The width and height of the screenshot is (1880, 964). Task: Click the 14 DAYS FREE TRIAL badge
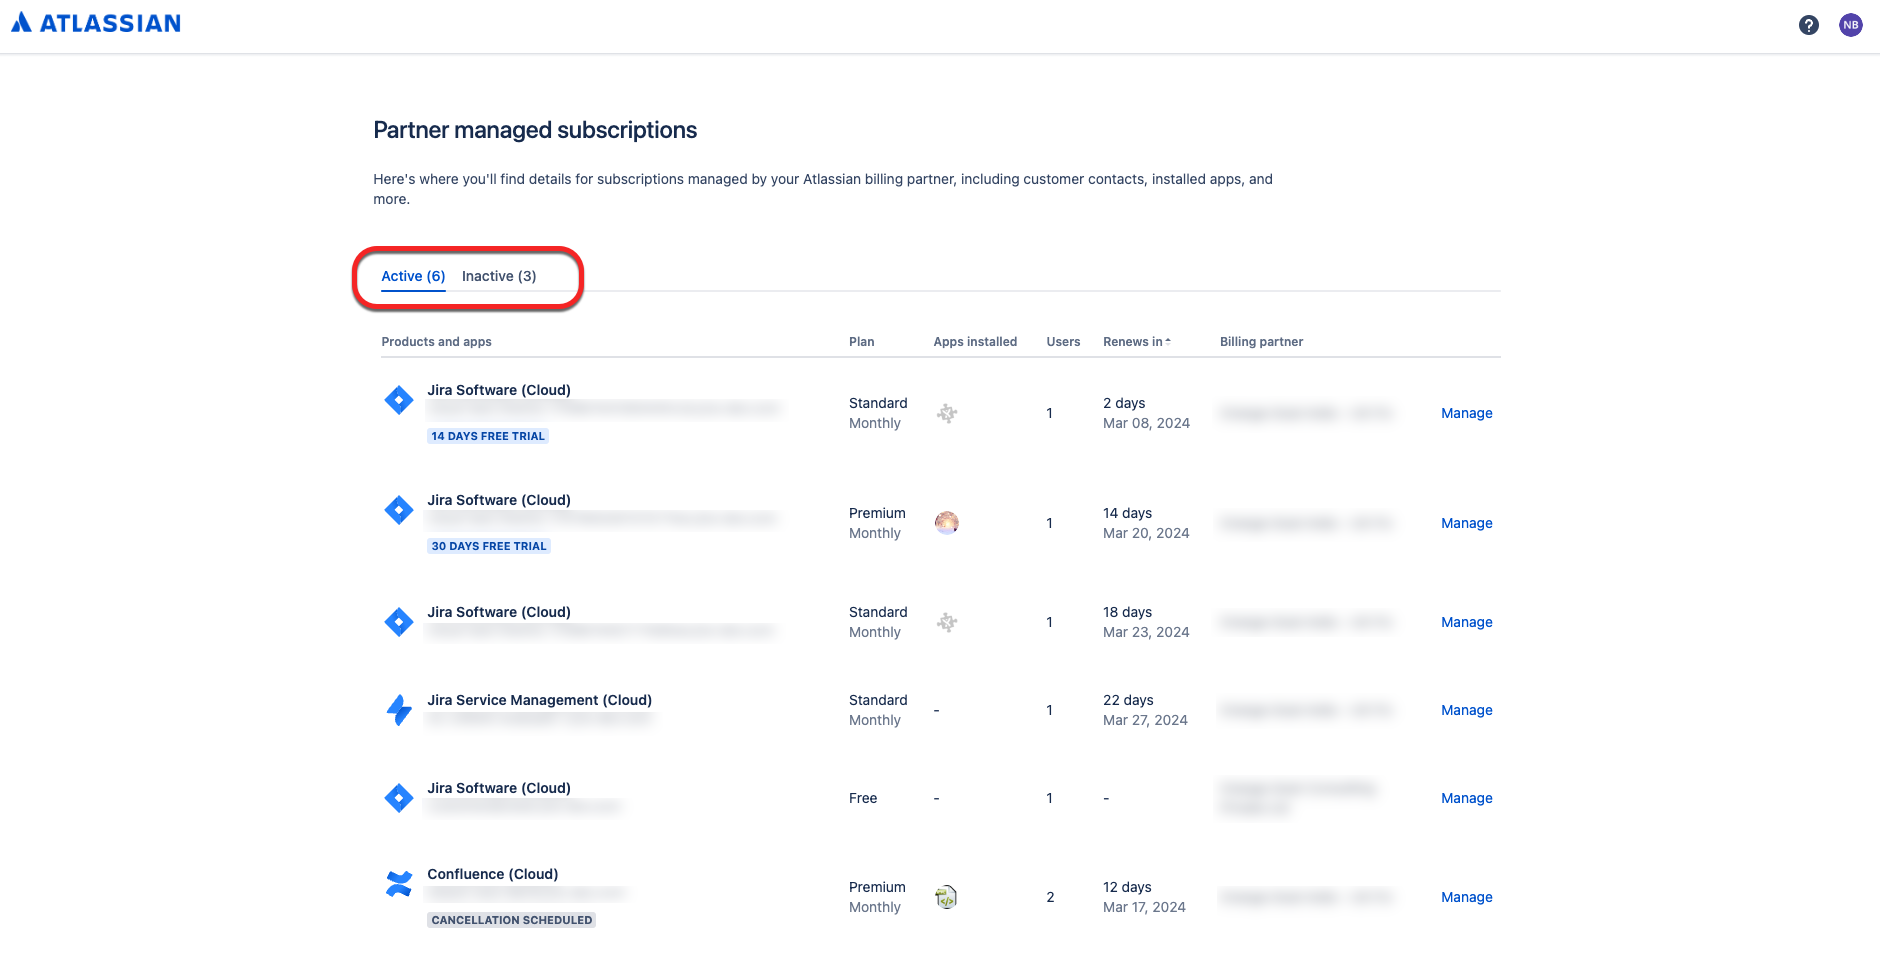tap(488, 436)
